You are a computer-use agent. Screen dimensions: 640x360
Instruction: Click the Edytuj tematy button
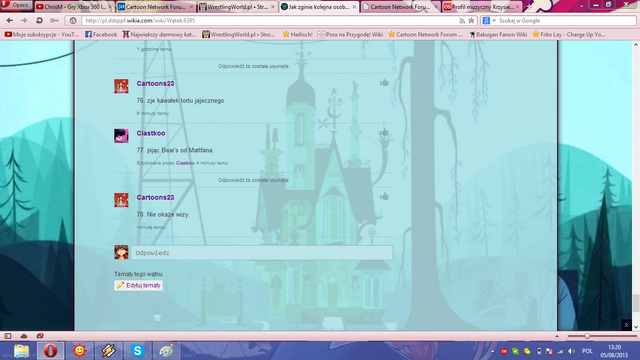tap(138, 285)
